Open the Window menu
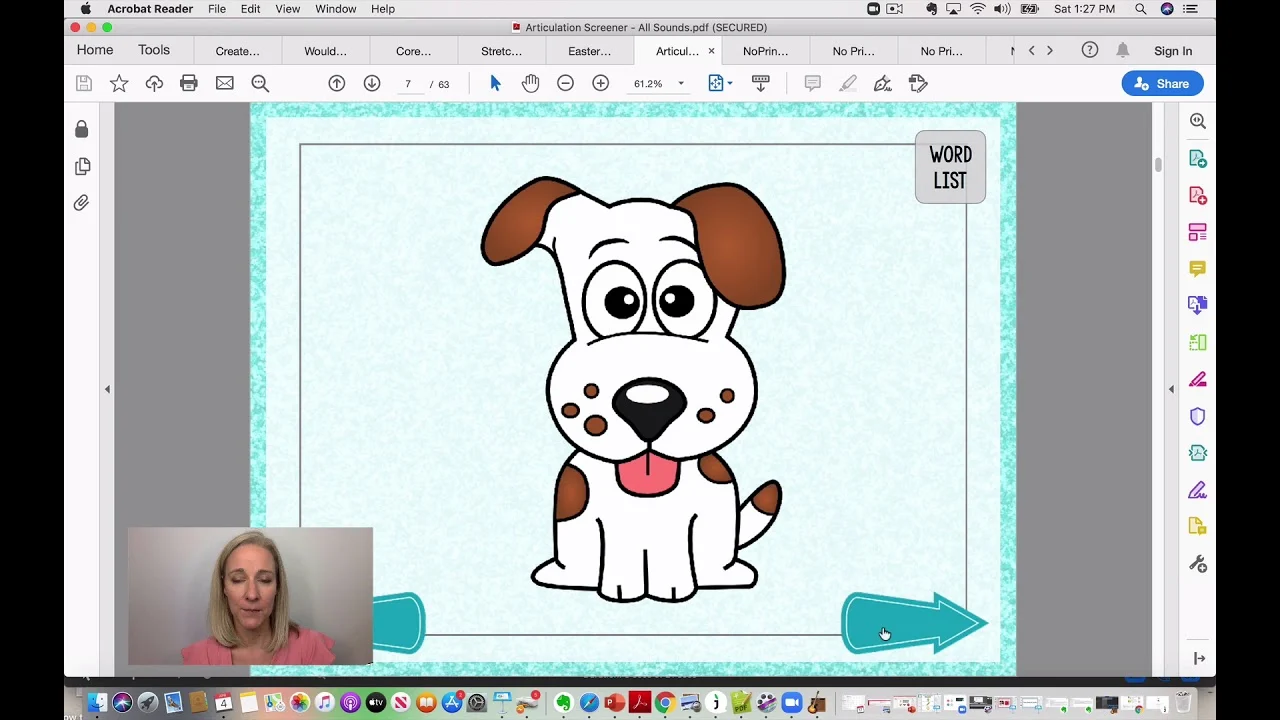The image size is (1280, 720). pos(336,9)
